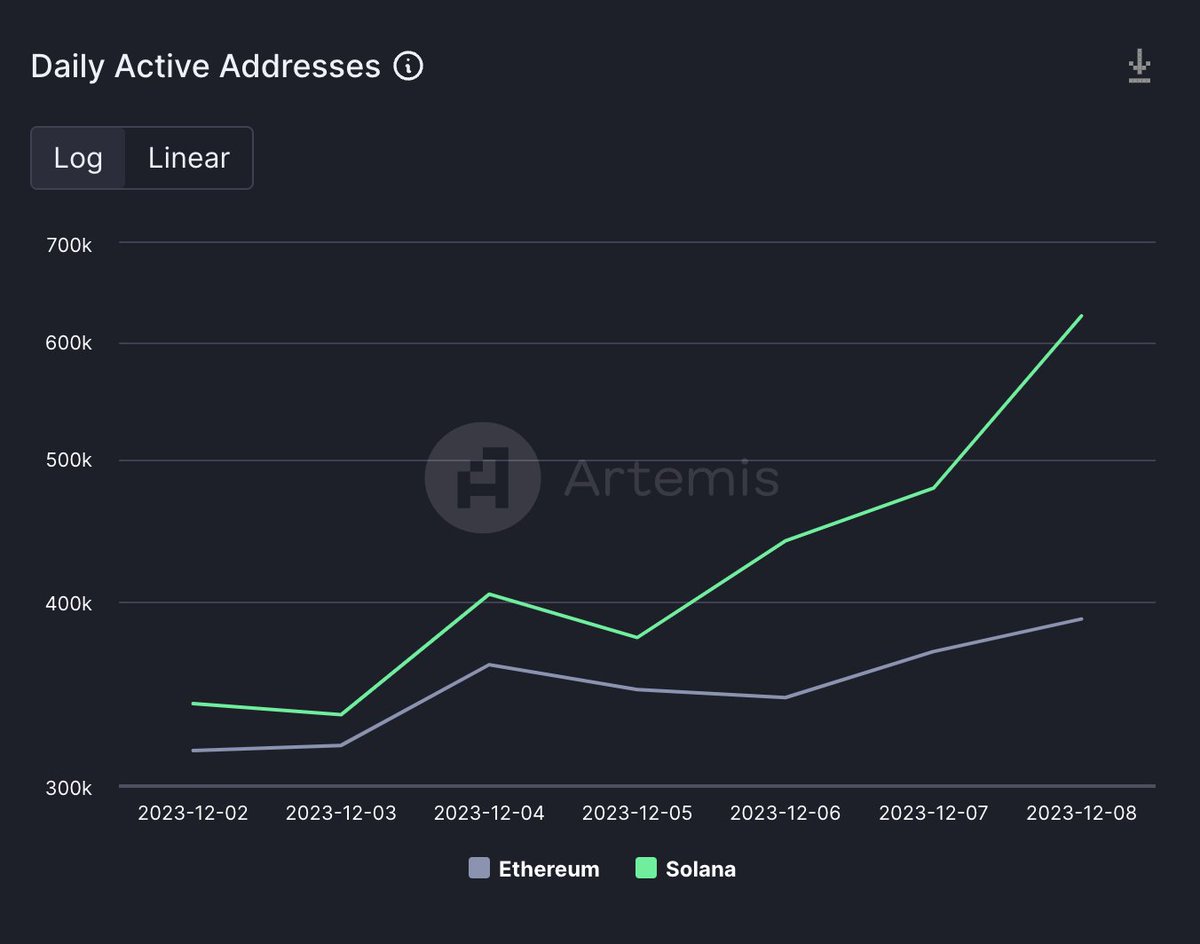1200x944 pixels.
Task: Click the 700k y-axis label
Action: pyautogui.click(x=71, y=246)
